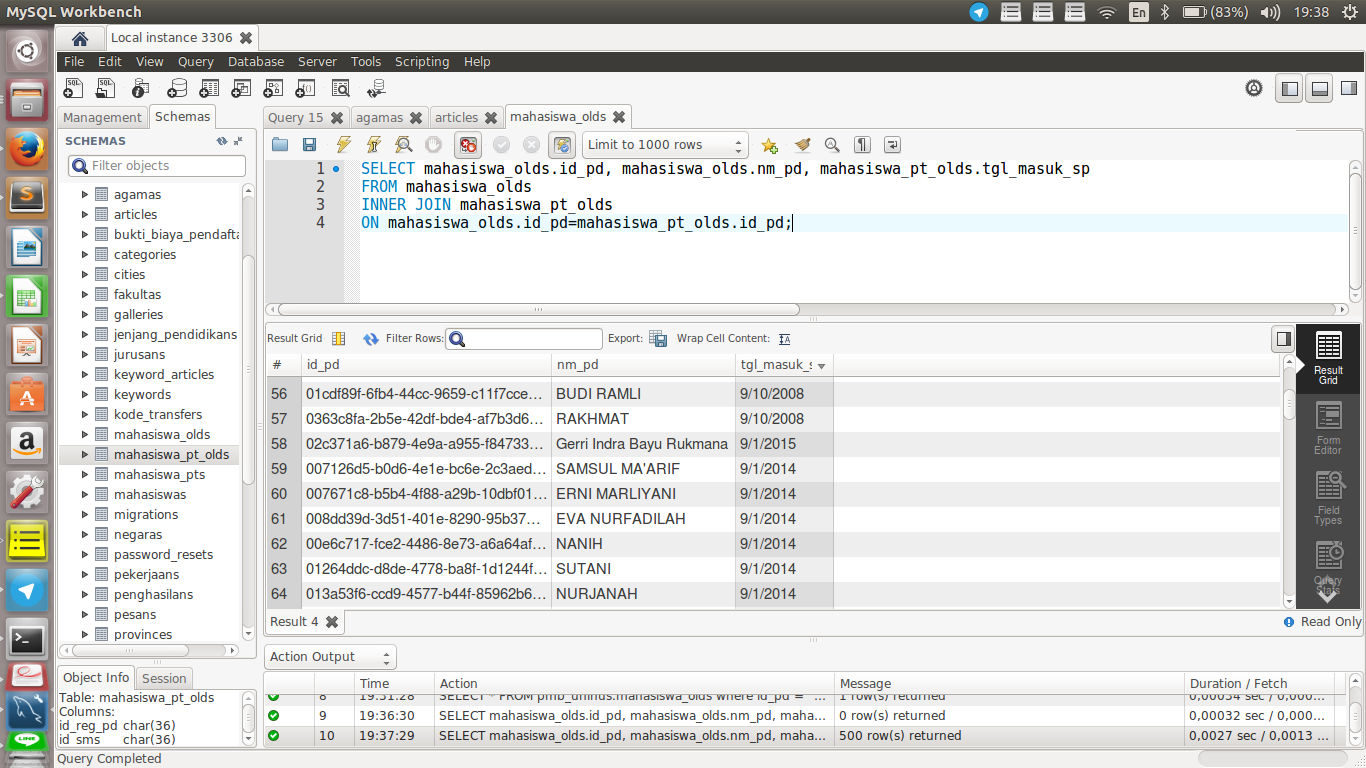The image size is (1366, 768).
Task: Run EXPLAIN on current statement
Action: click(403, 145)
